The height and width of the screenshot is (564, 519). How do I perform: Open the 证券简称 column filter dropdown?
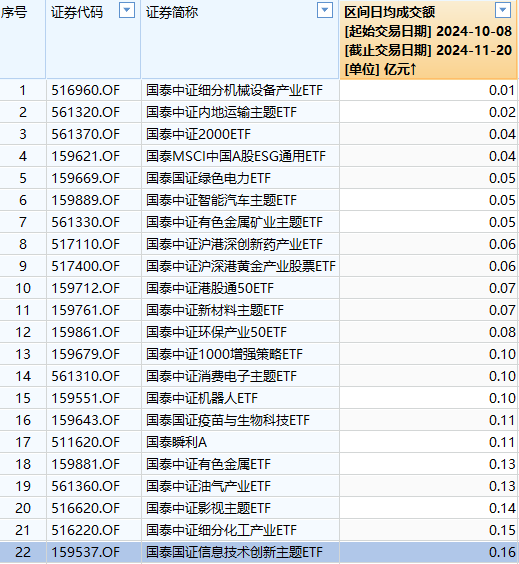(x=324, y=10)
